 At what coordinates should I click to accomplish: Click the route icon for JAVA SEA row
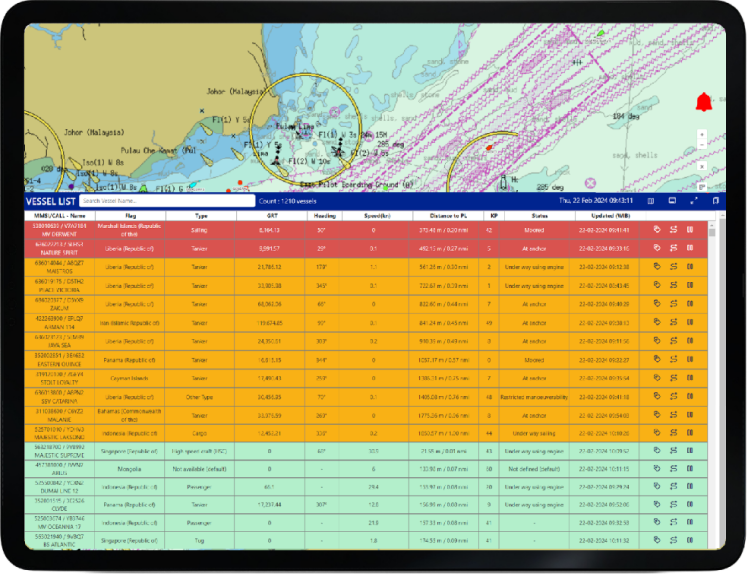pyautogui.click(x=674, y=341)
